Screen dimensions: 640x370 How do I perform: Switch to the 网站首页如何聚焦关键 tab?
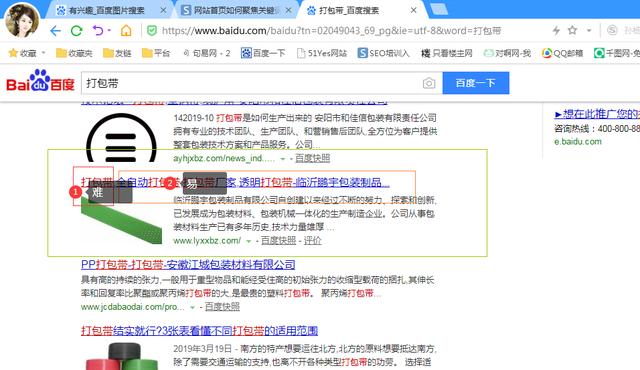point(236,11)
